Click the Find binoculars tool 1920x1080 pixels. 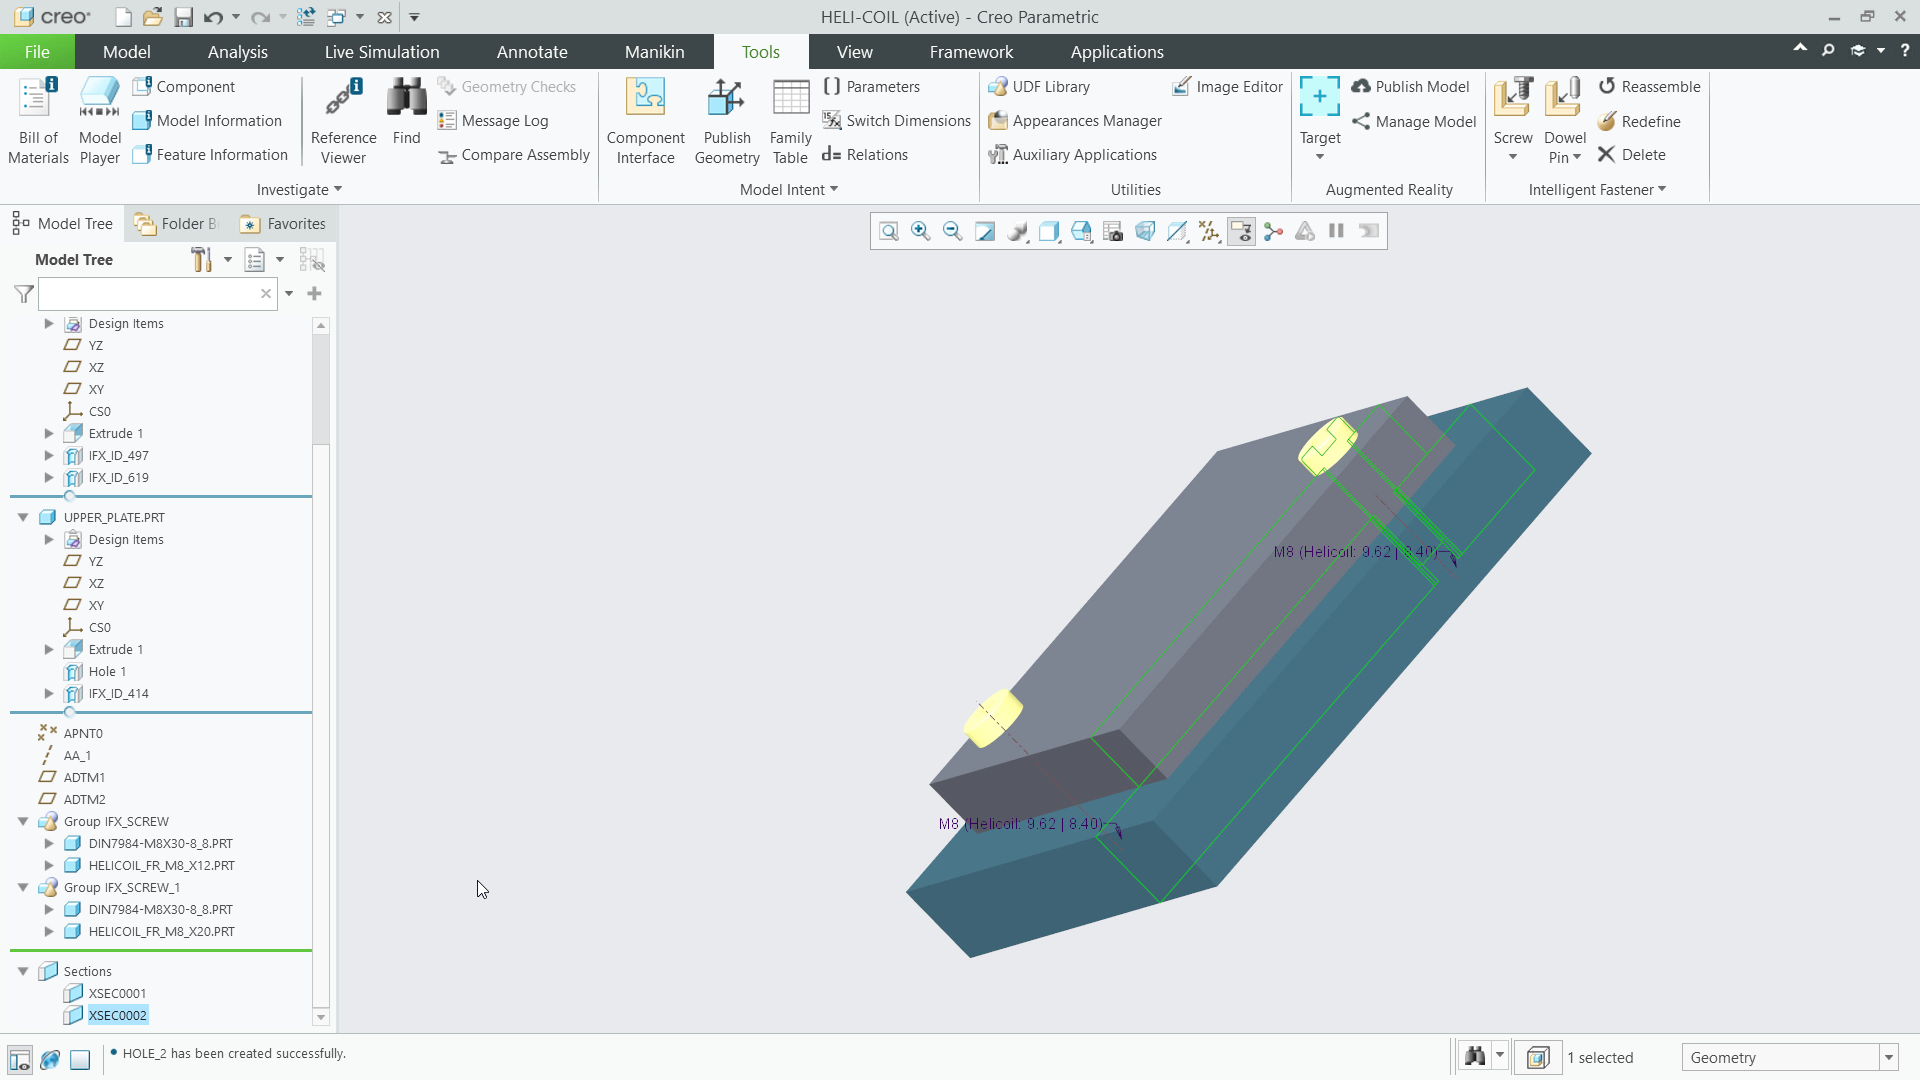click(x=406, y=112)
